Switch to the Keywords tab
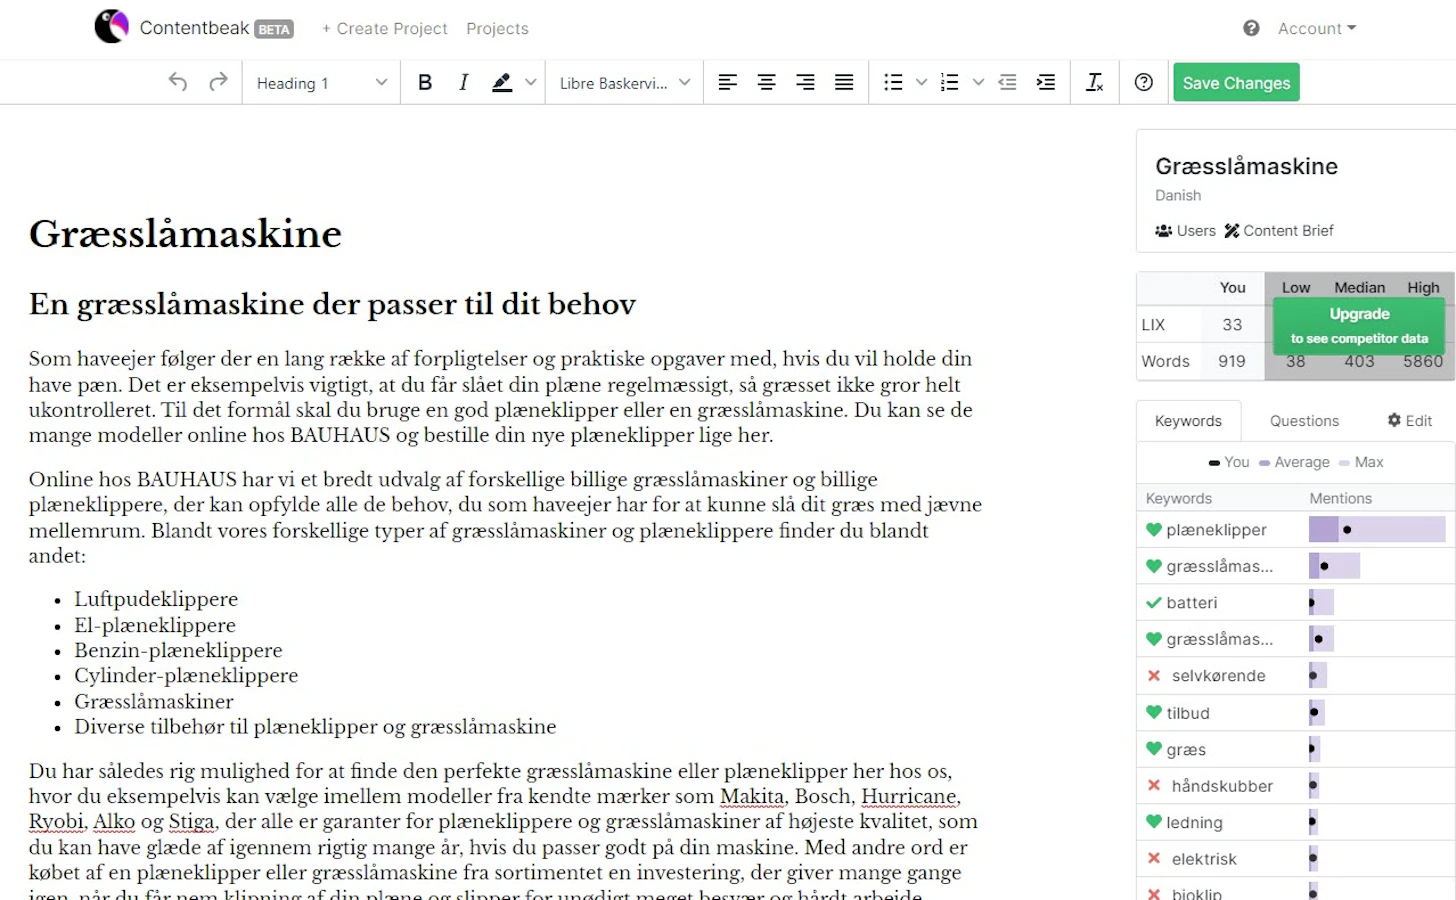 click(1188, 421)
